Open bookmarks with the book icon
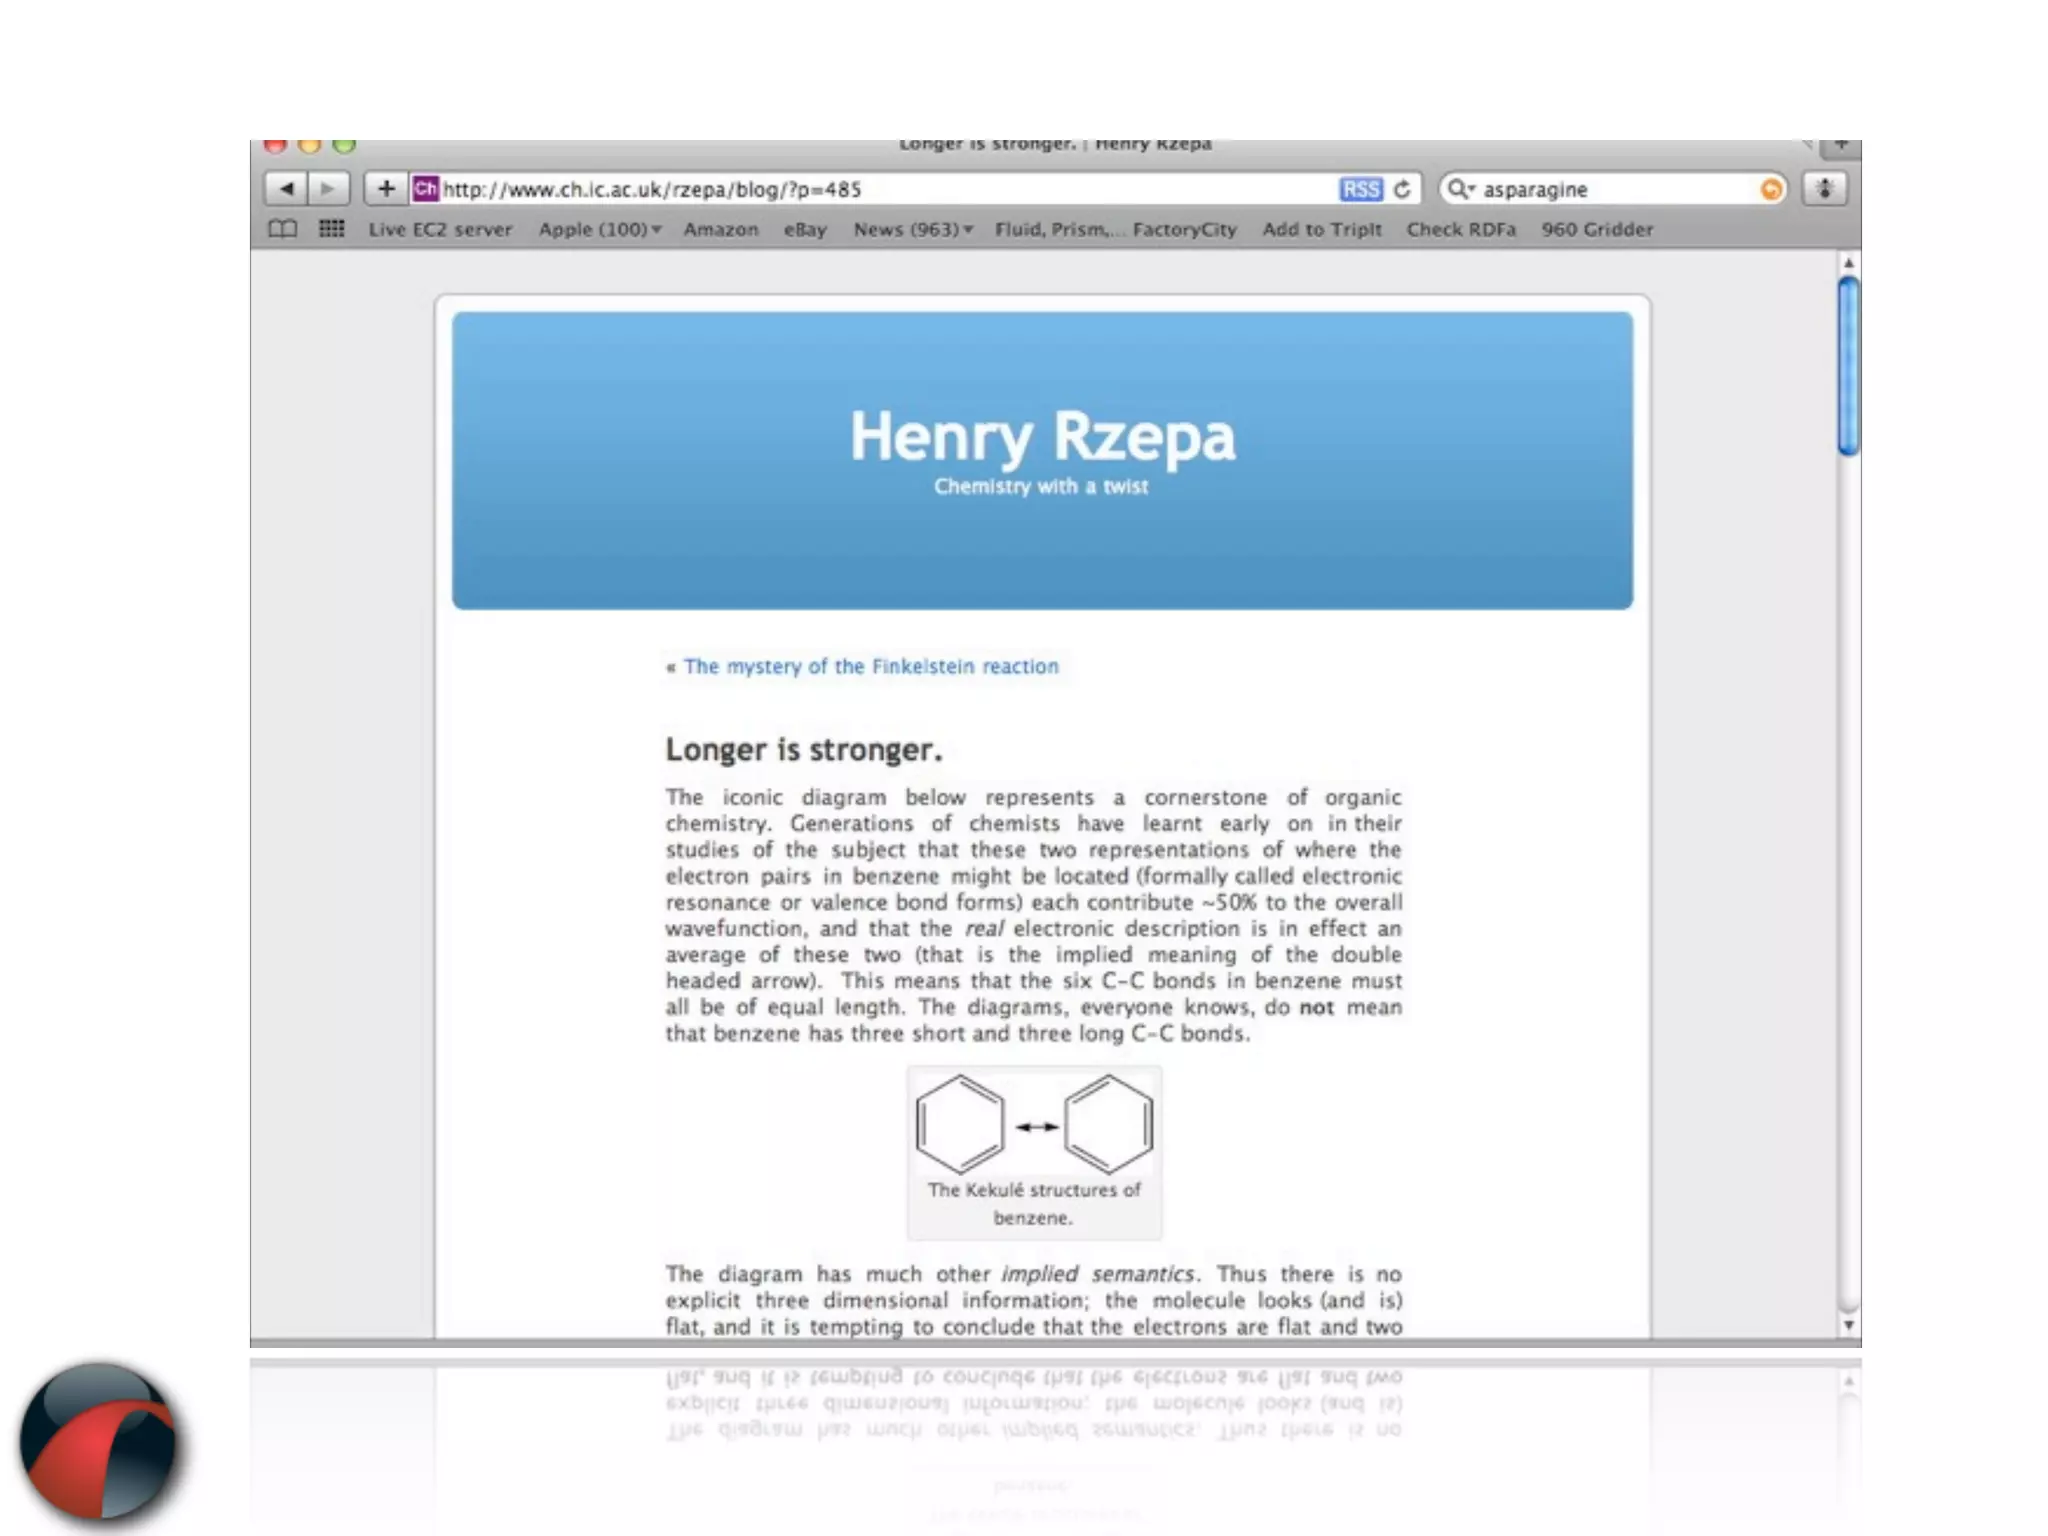The width and height of the screenshot is (2048, 1536). (x=283, y=229)
